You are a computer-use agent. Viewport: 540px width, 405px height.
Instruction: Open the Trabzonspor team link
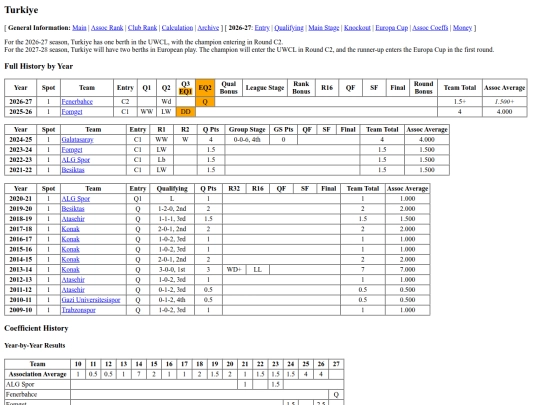tap(79, 310)
